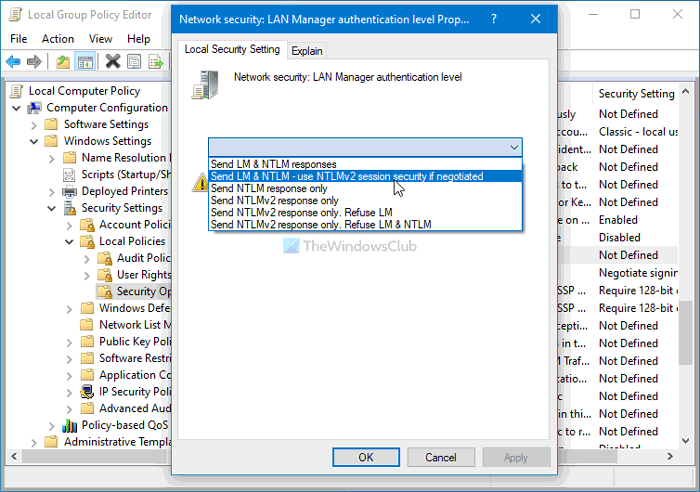
Task: Click the Network List Manager folder icon
Action: (x=87, y=325)
